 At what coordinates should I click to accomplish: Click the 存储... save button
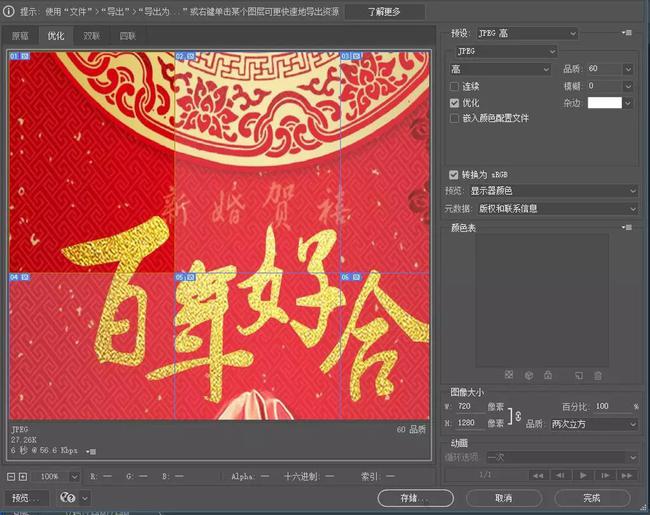415,498
